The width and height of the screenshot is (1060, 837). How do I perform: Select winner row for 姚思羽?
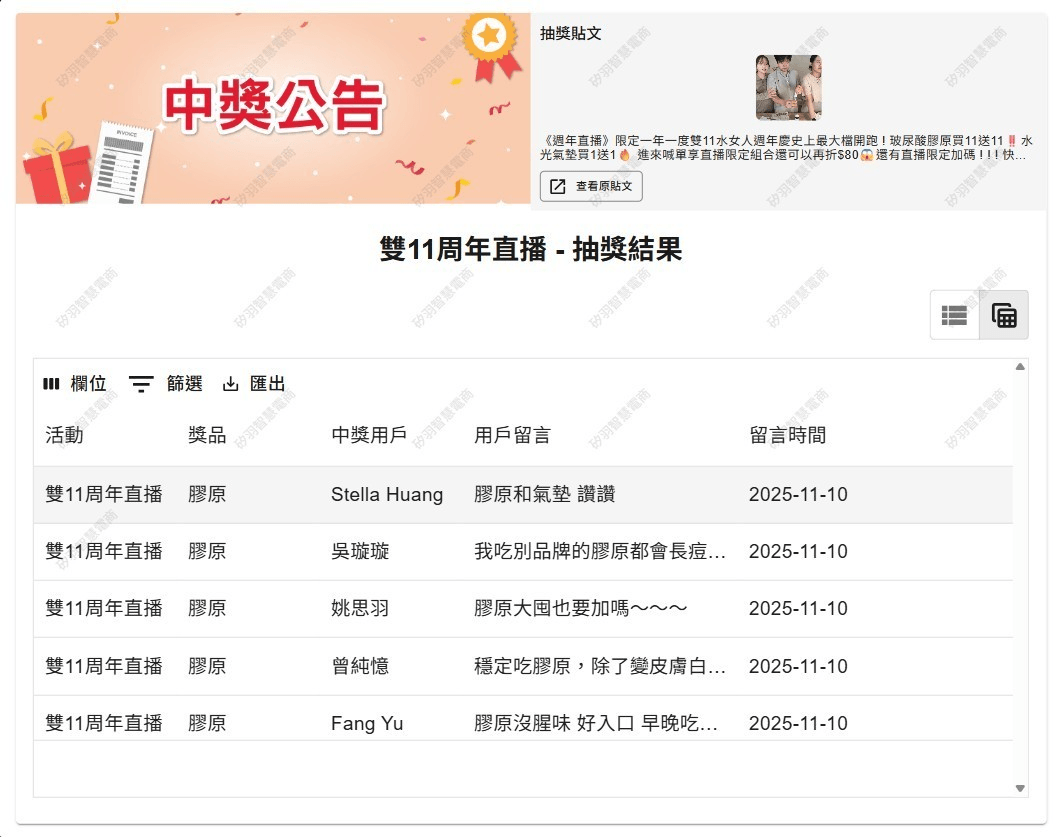click(361, 609)
